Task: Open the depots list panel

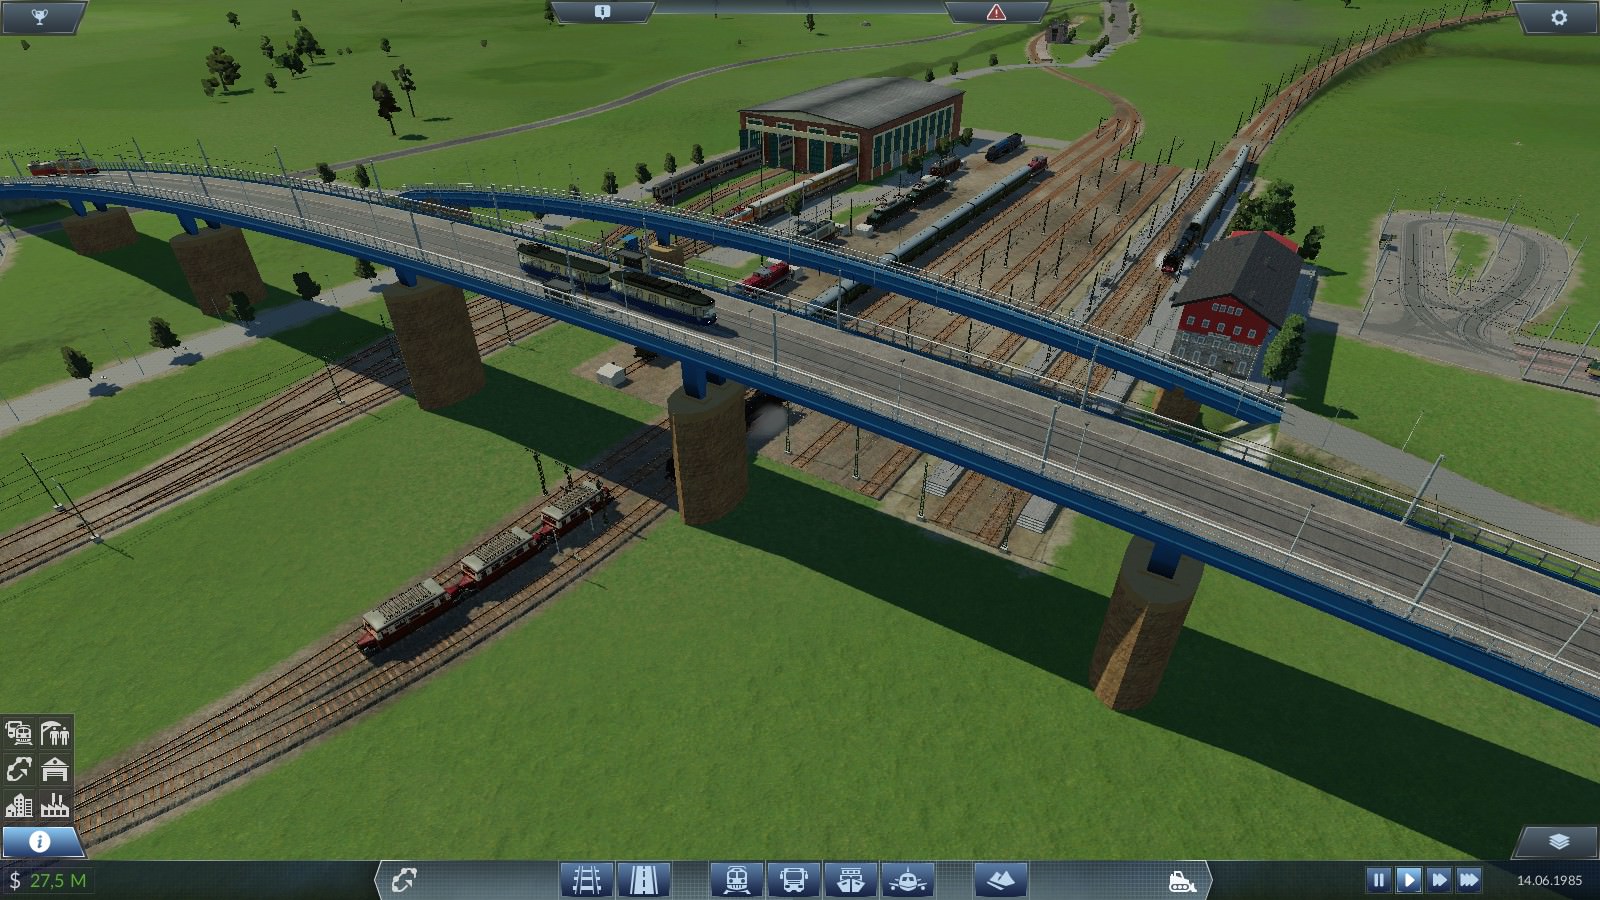Action: click(x=55, y=769)
